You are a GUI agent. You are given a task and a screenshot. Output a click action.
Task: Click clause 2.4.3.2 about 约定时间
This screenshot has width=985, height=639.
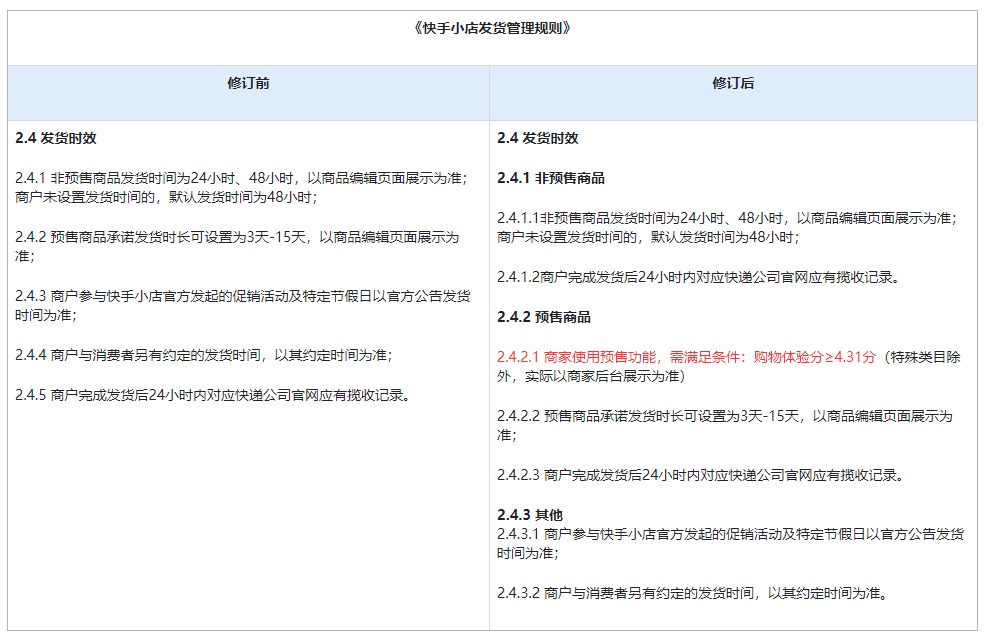click(693, 593)
